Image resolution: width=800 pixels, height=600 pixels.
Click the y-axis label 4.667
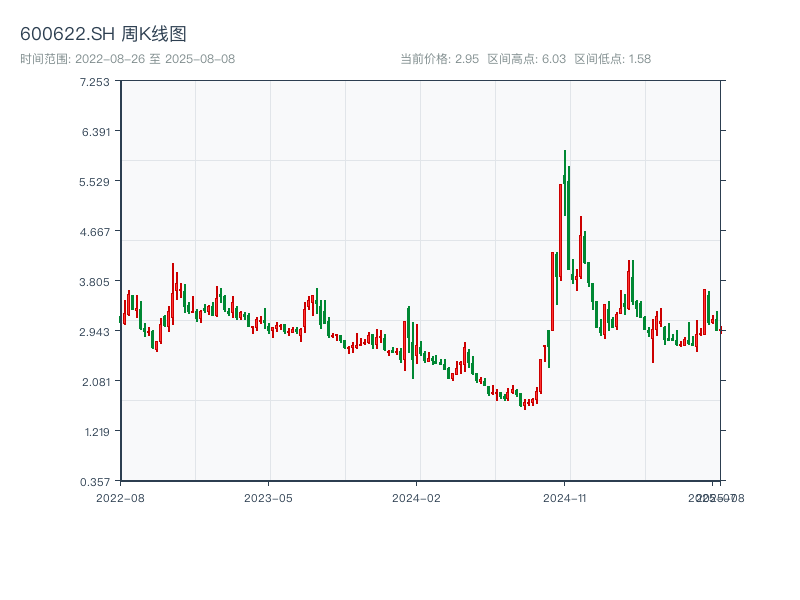coord(94,232)
